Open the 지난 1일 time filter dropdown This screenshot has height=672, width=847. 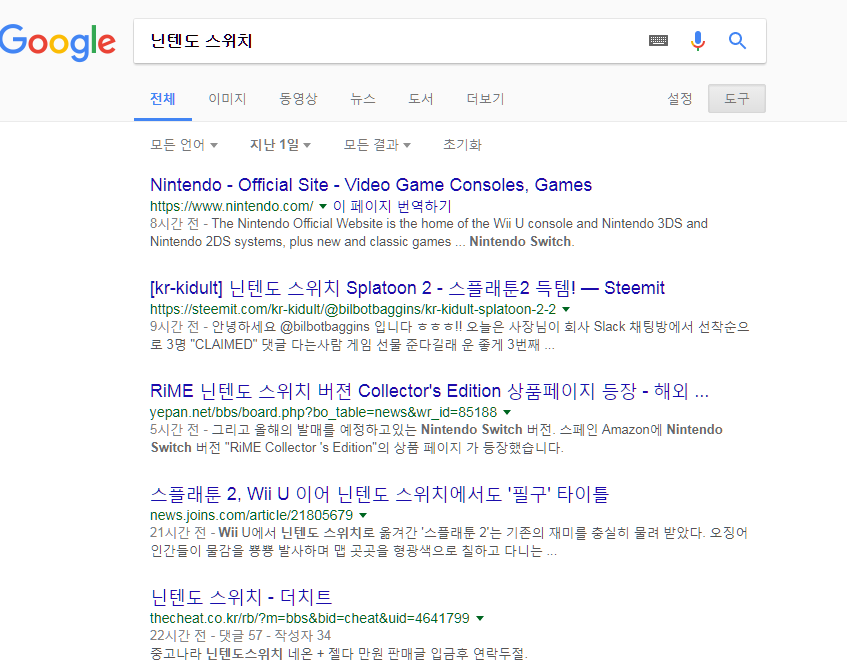[280, 145]
